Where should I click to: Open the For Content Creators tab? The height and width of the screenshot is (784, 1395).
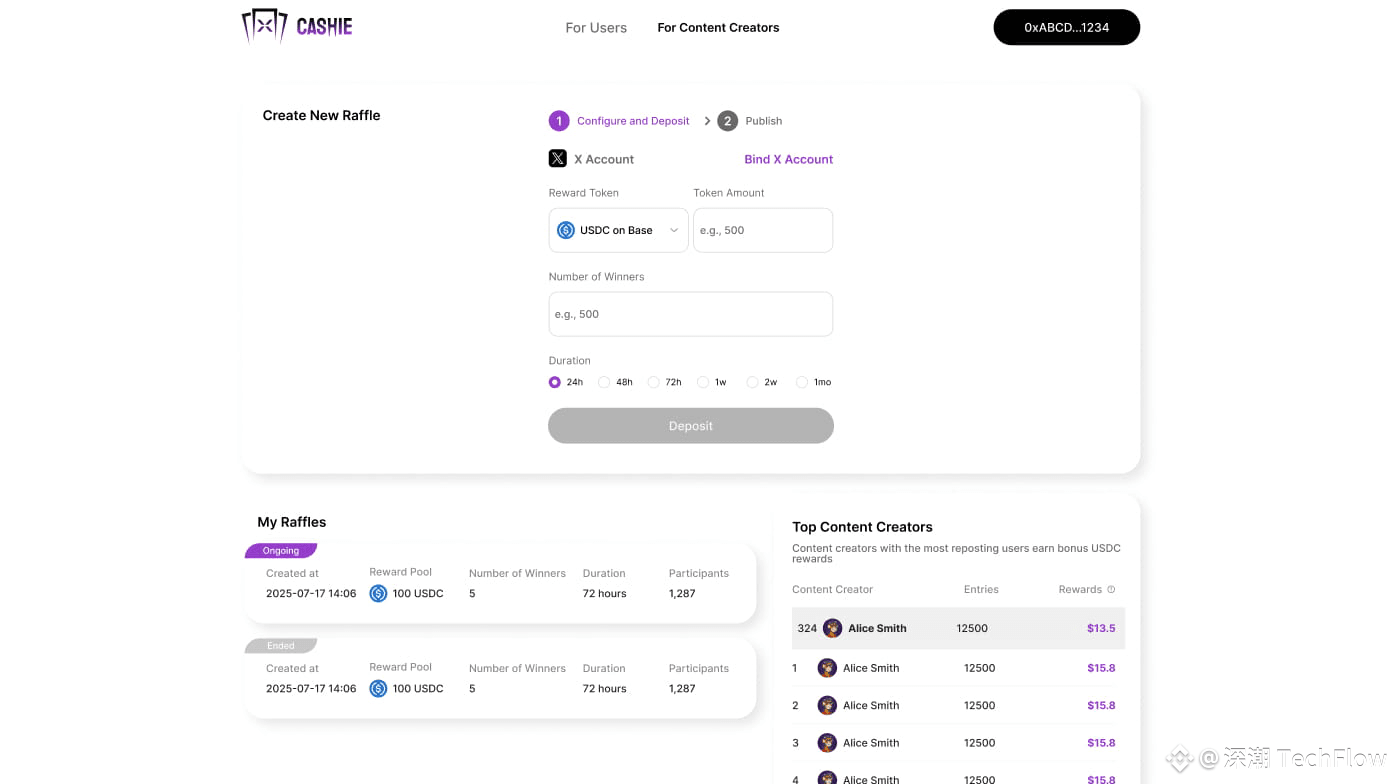[x=718, y=28]
